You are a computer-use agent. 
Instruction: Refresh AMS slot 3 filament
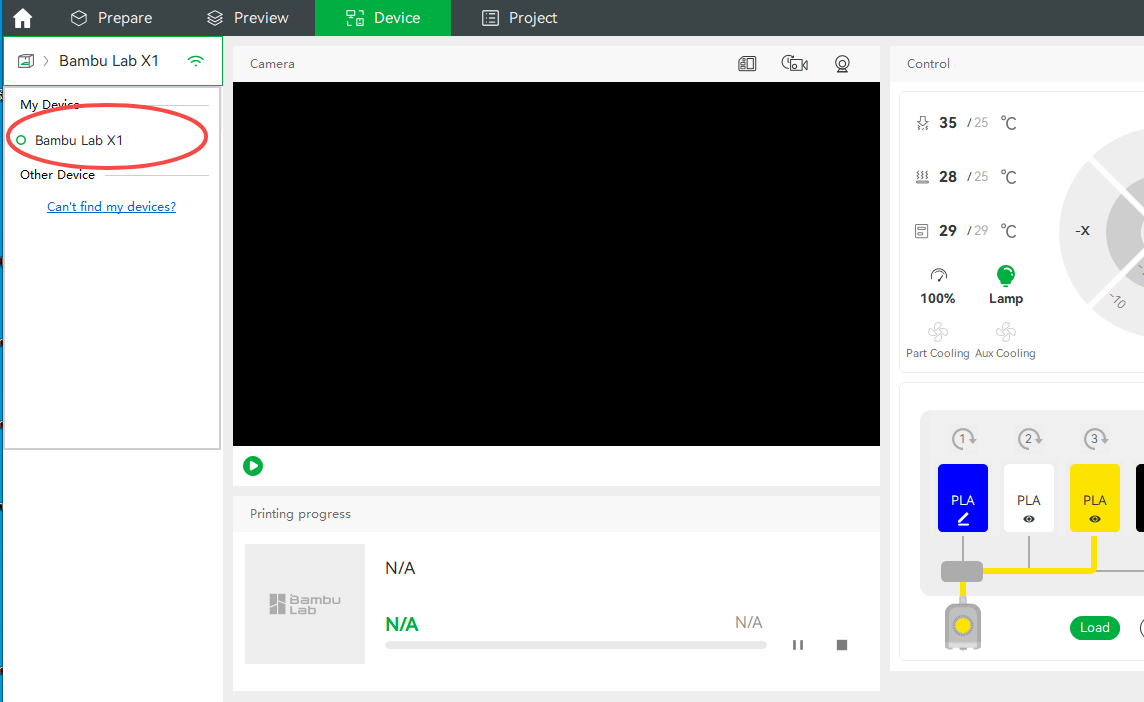(1095, 439)
